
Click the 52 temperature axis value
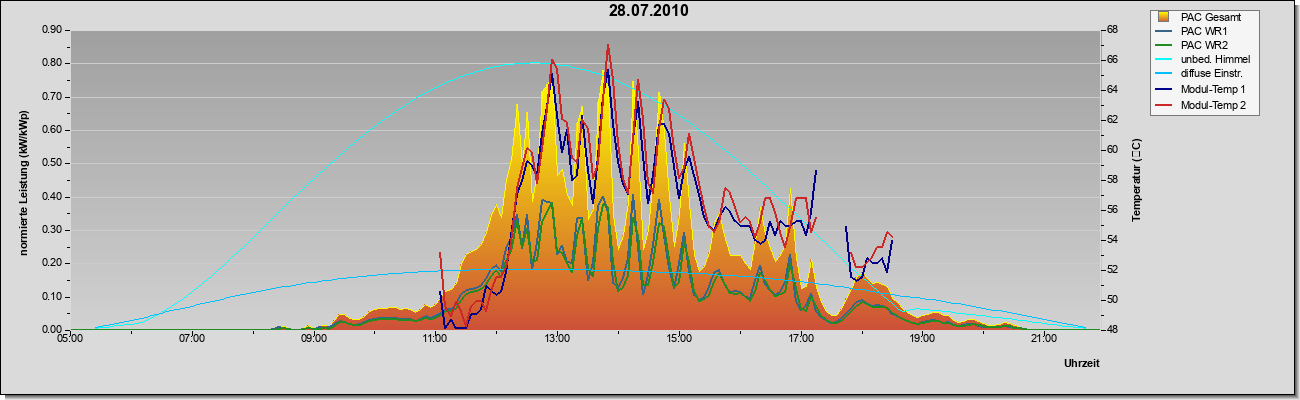click(1111, 270)
